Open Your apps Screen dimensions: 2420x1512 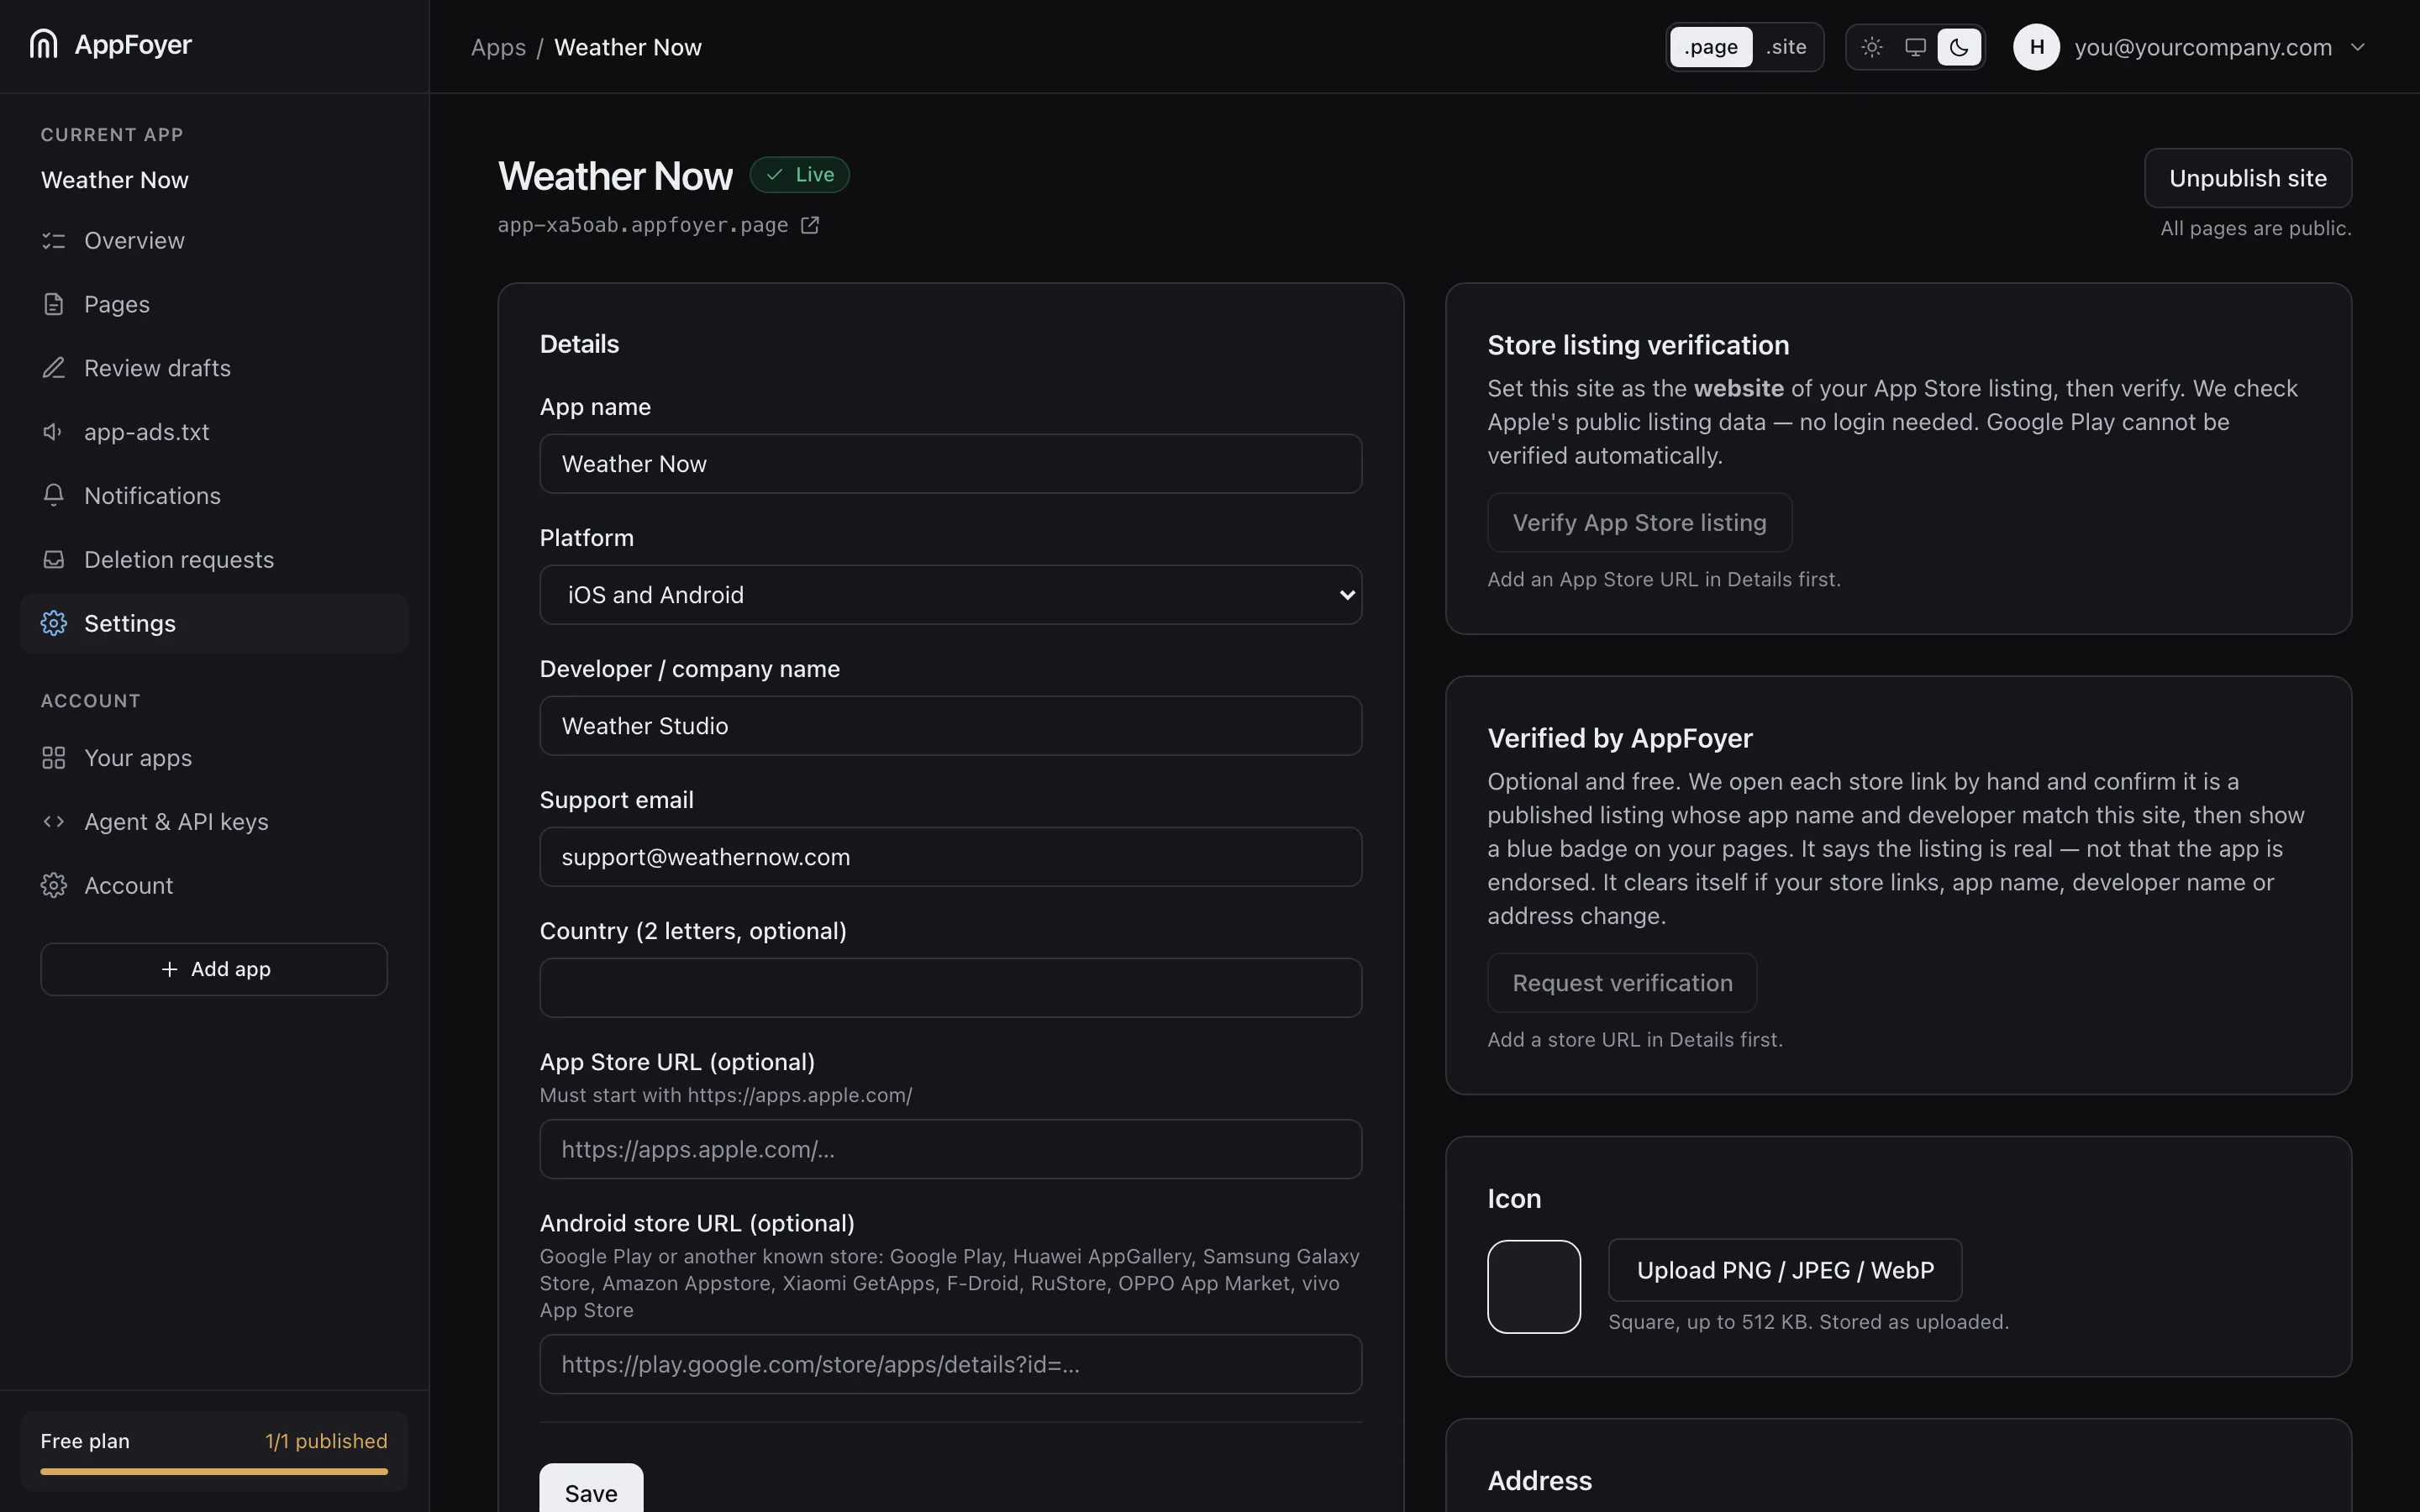coord(214,758)
